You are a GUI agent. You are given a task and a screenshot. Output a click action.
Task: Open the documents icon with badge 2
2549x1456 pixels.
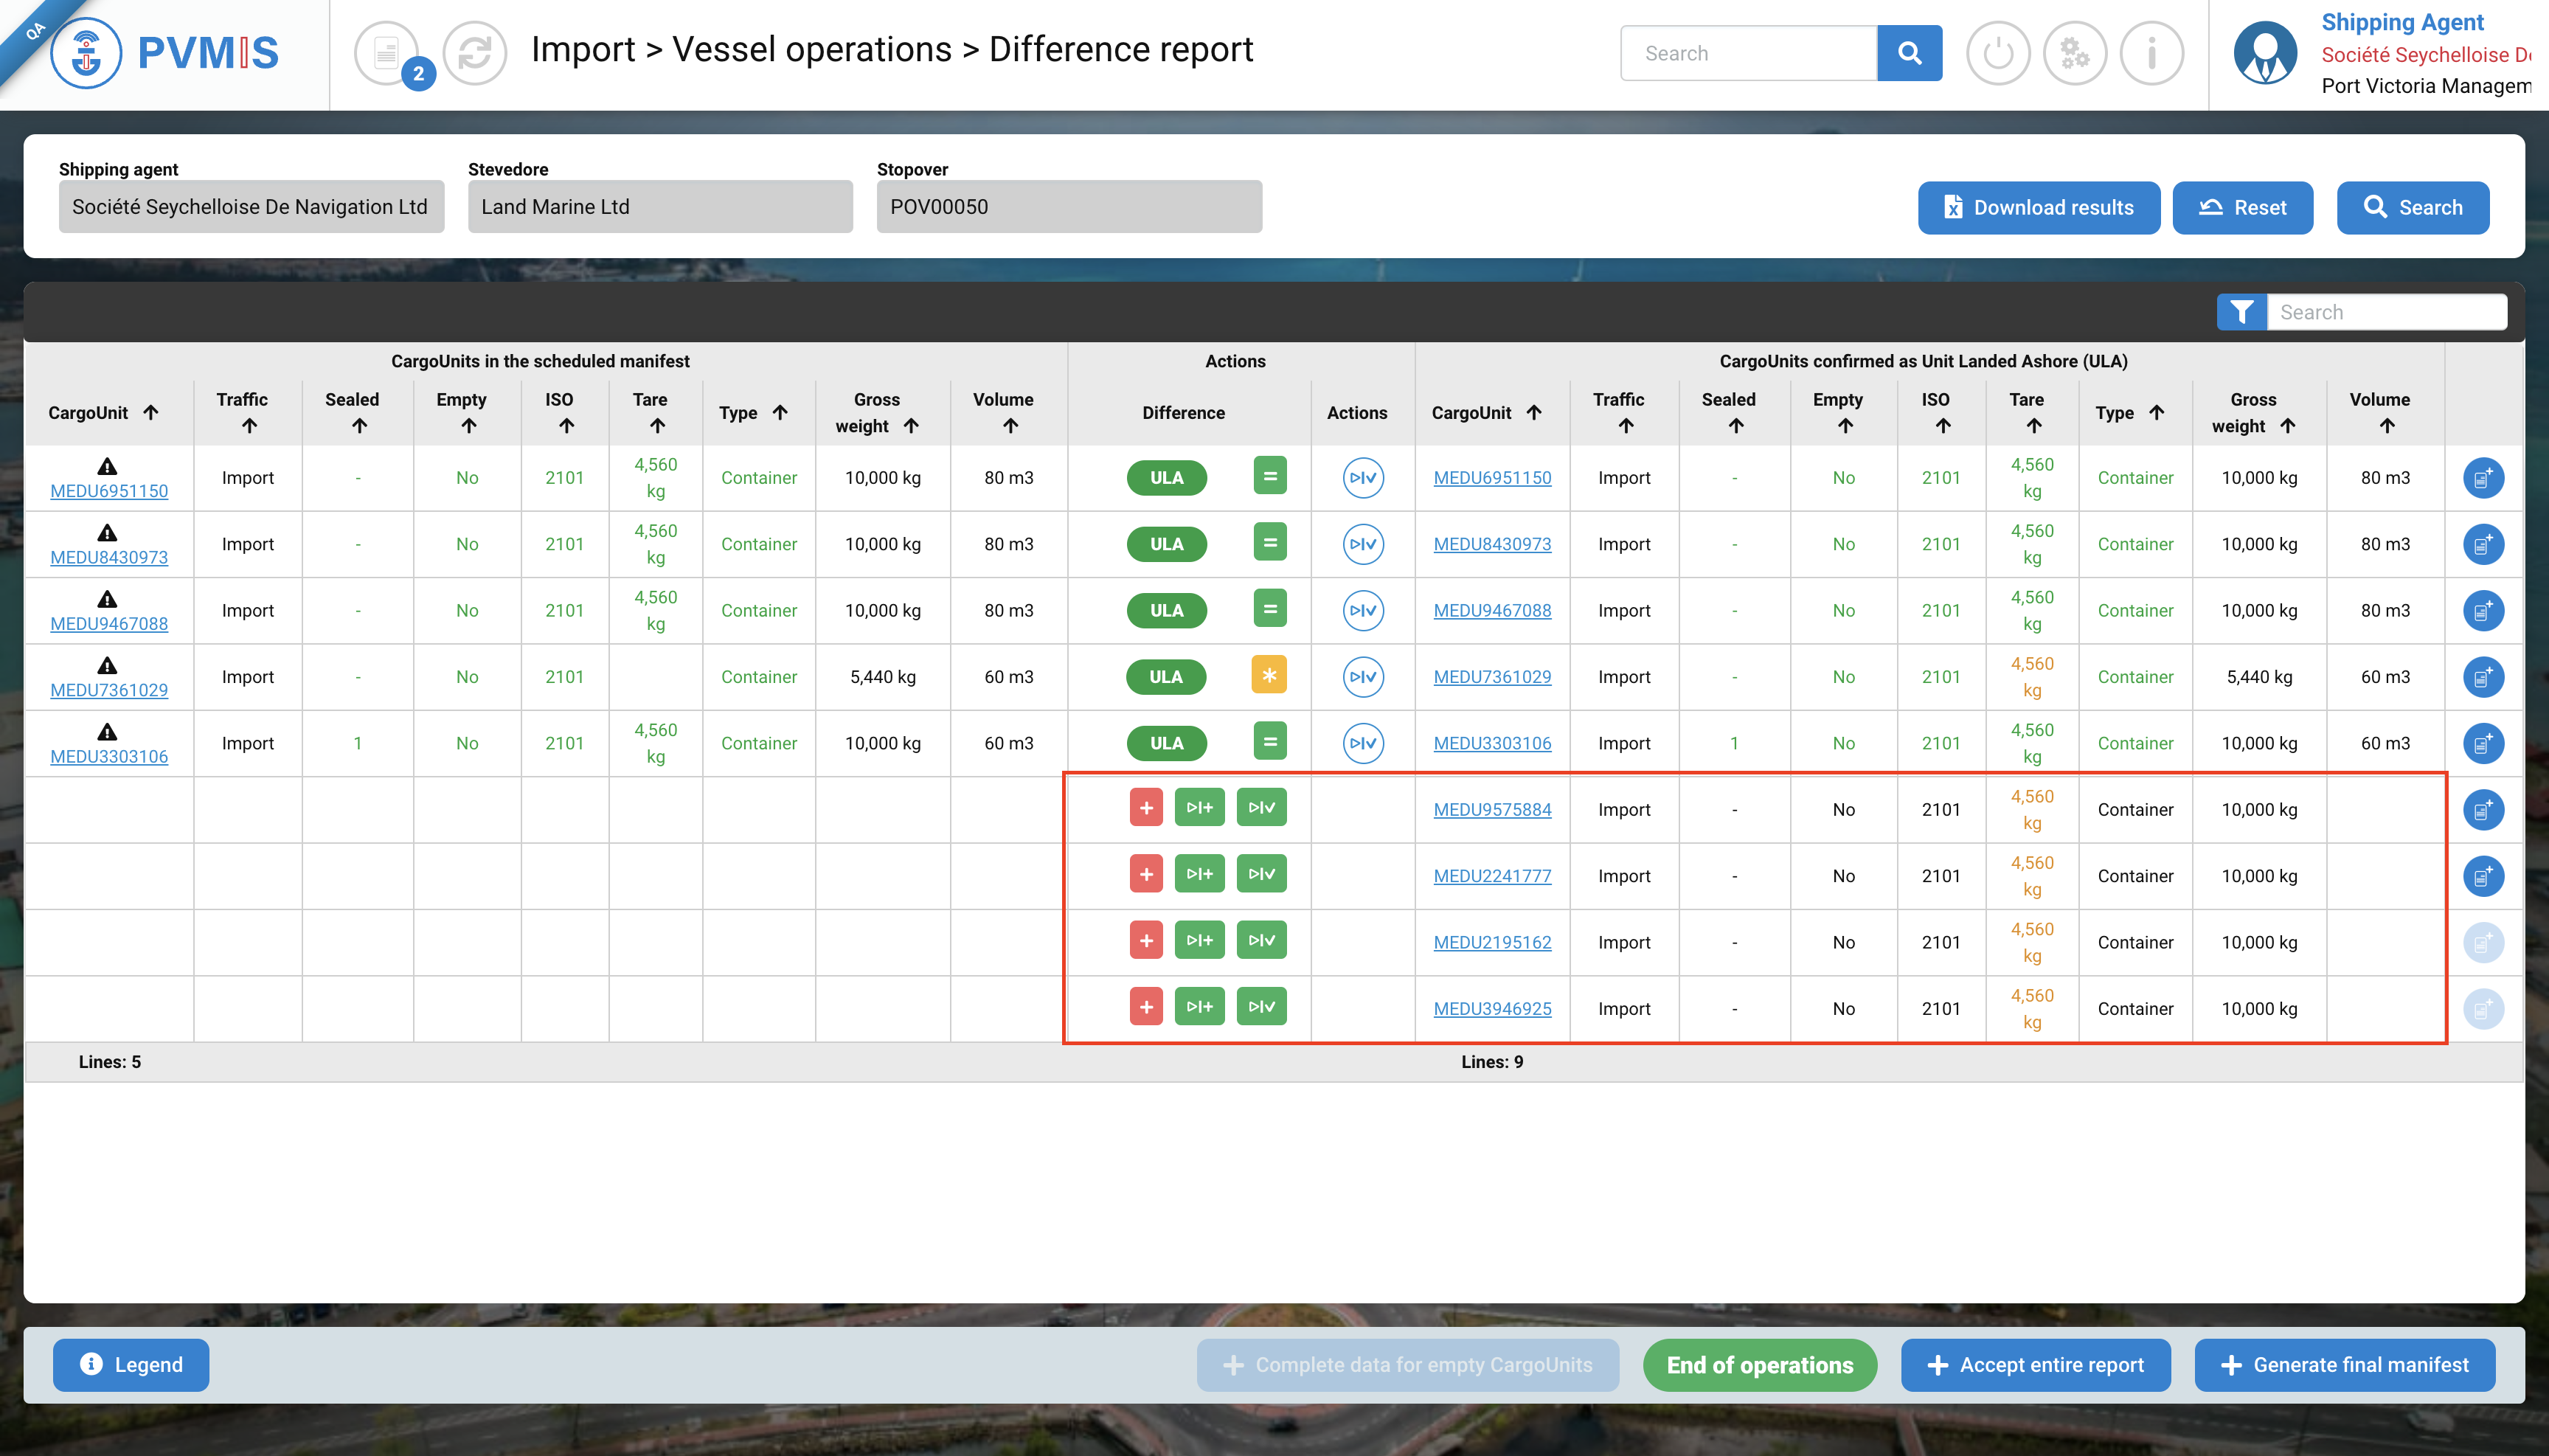coord(387,53)
